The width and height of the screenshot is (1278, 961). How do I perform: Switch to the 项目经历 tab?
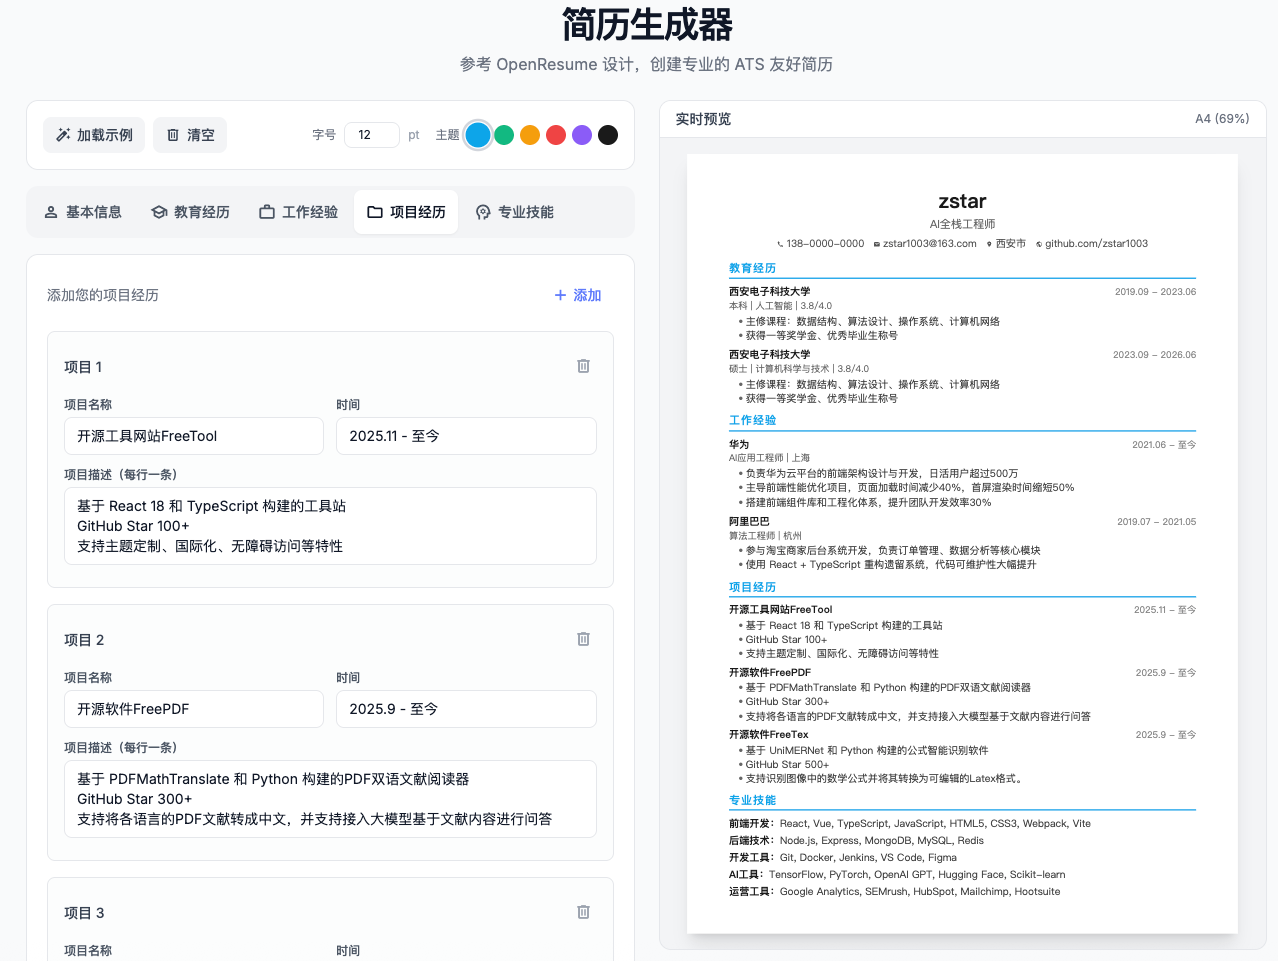[x=406, y=212]
